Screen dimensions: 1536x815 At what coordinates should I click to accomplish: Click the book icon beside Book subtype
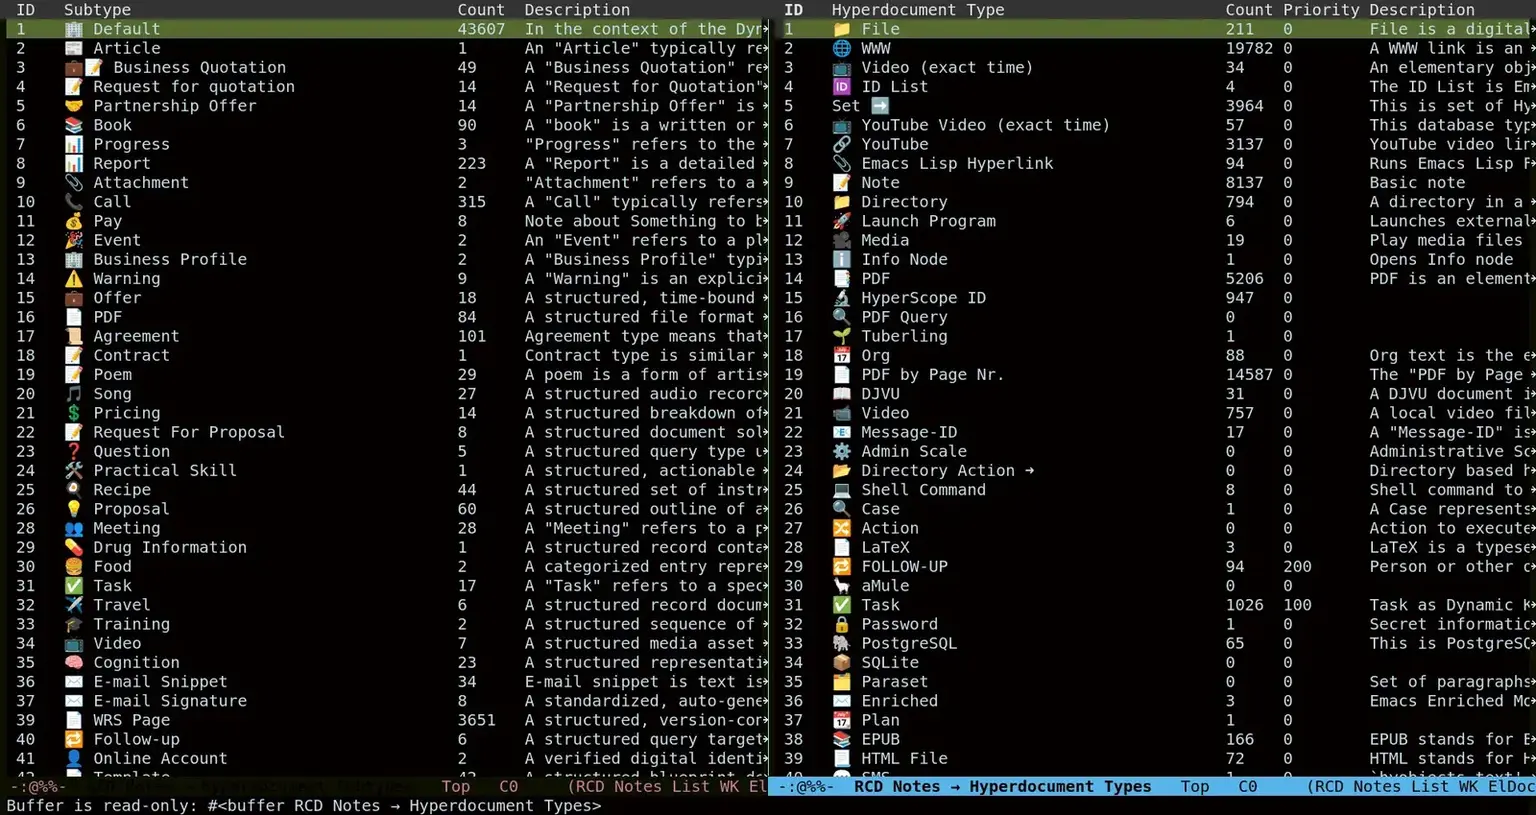tap(73, 125)
